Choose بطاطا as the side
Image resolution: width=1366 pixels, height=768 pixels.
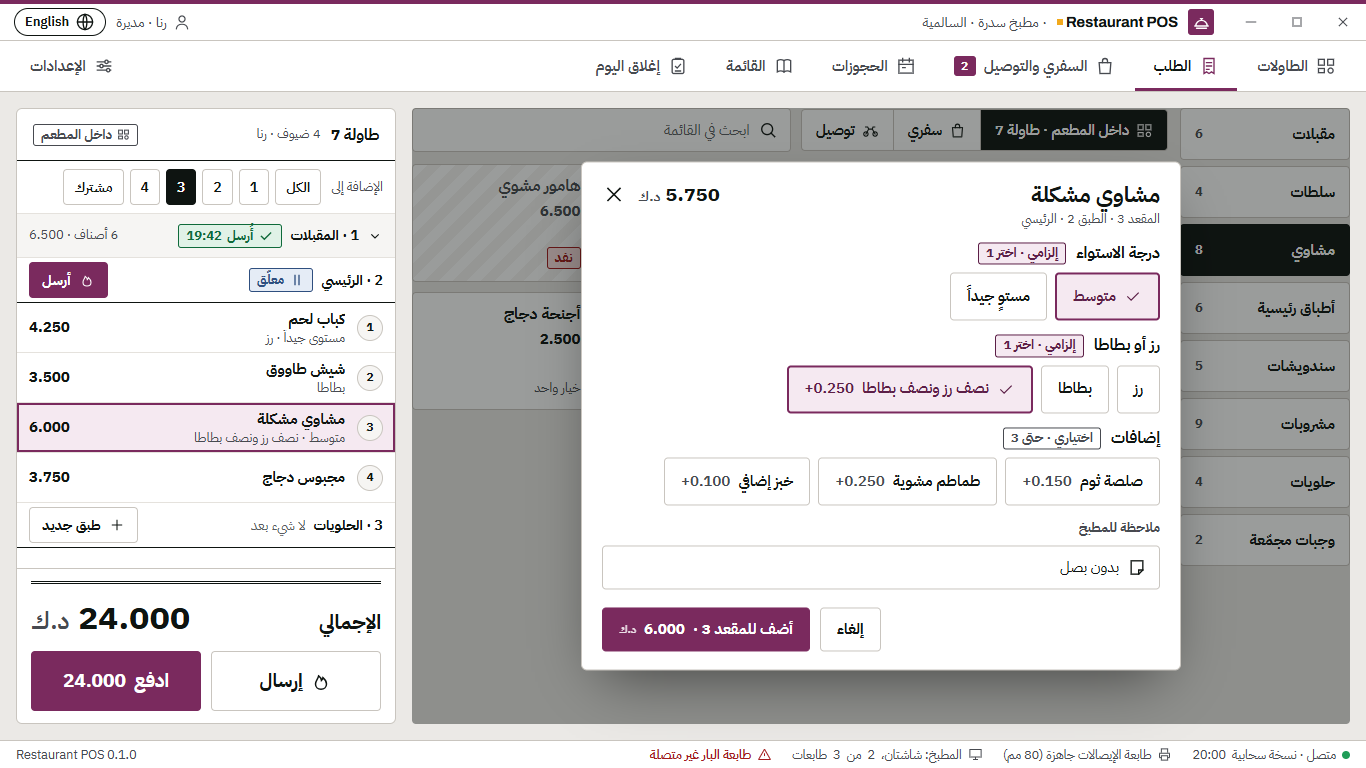(1075, 389)
